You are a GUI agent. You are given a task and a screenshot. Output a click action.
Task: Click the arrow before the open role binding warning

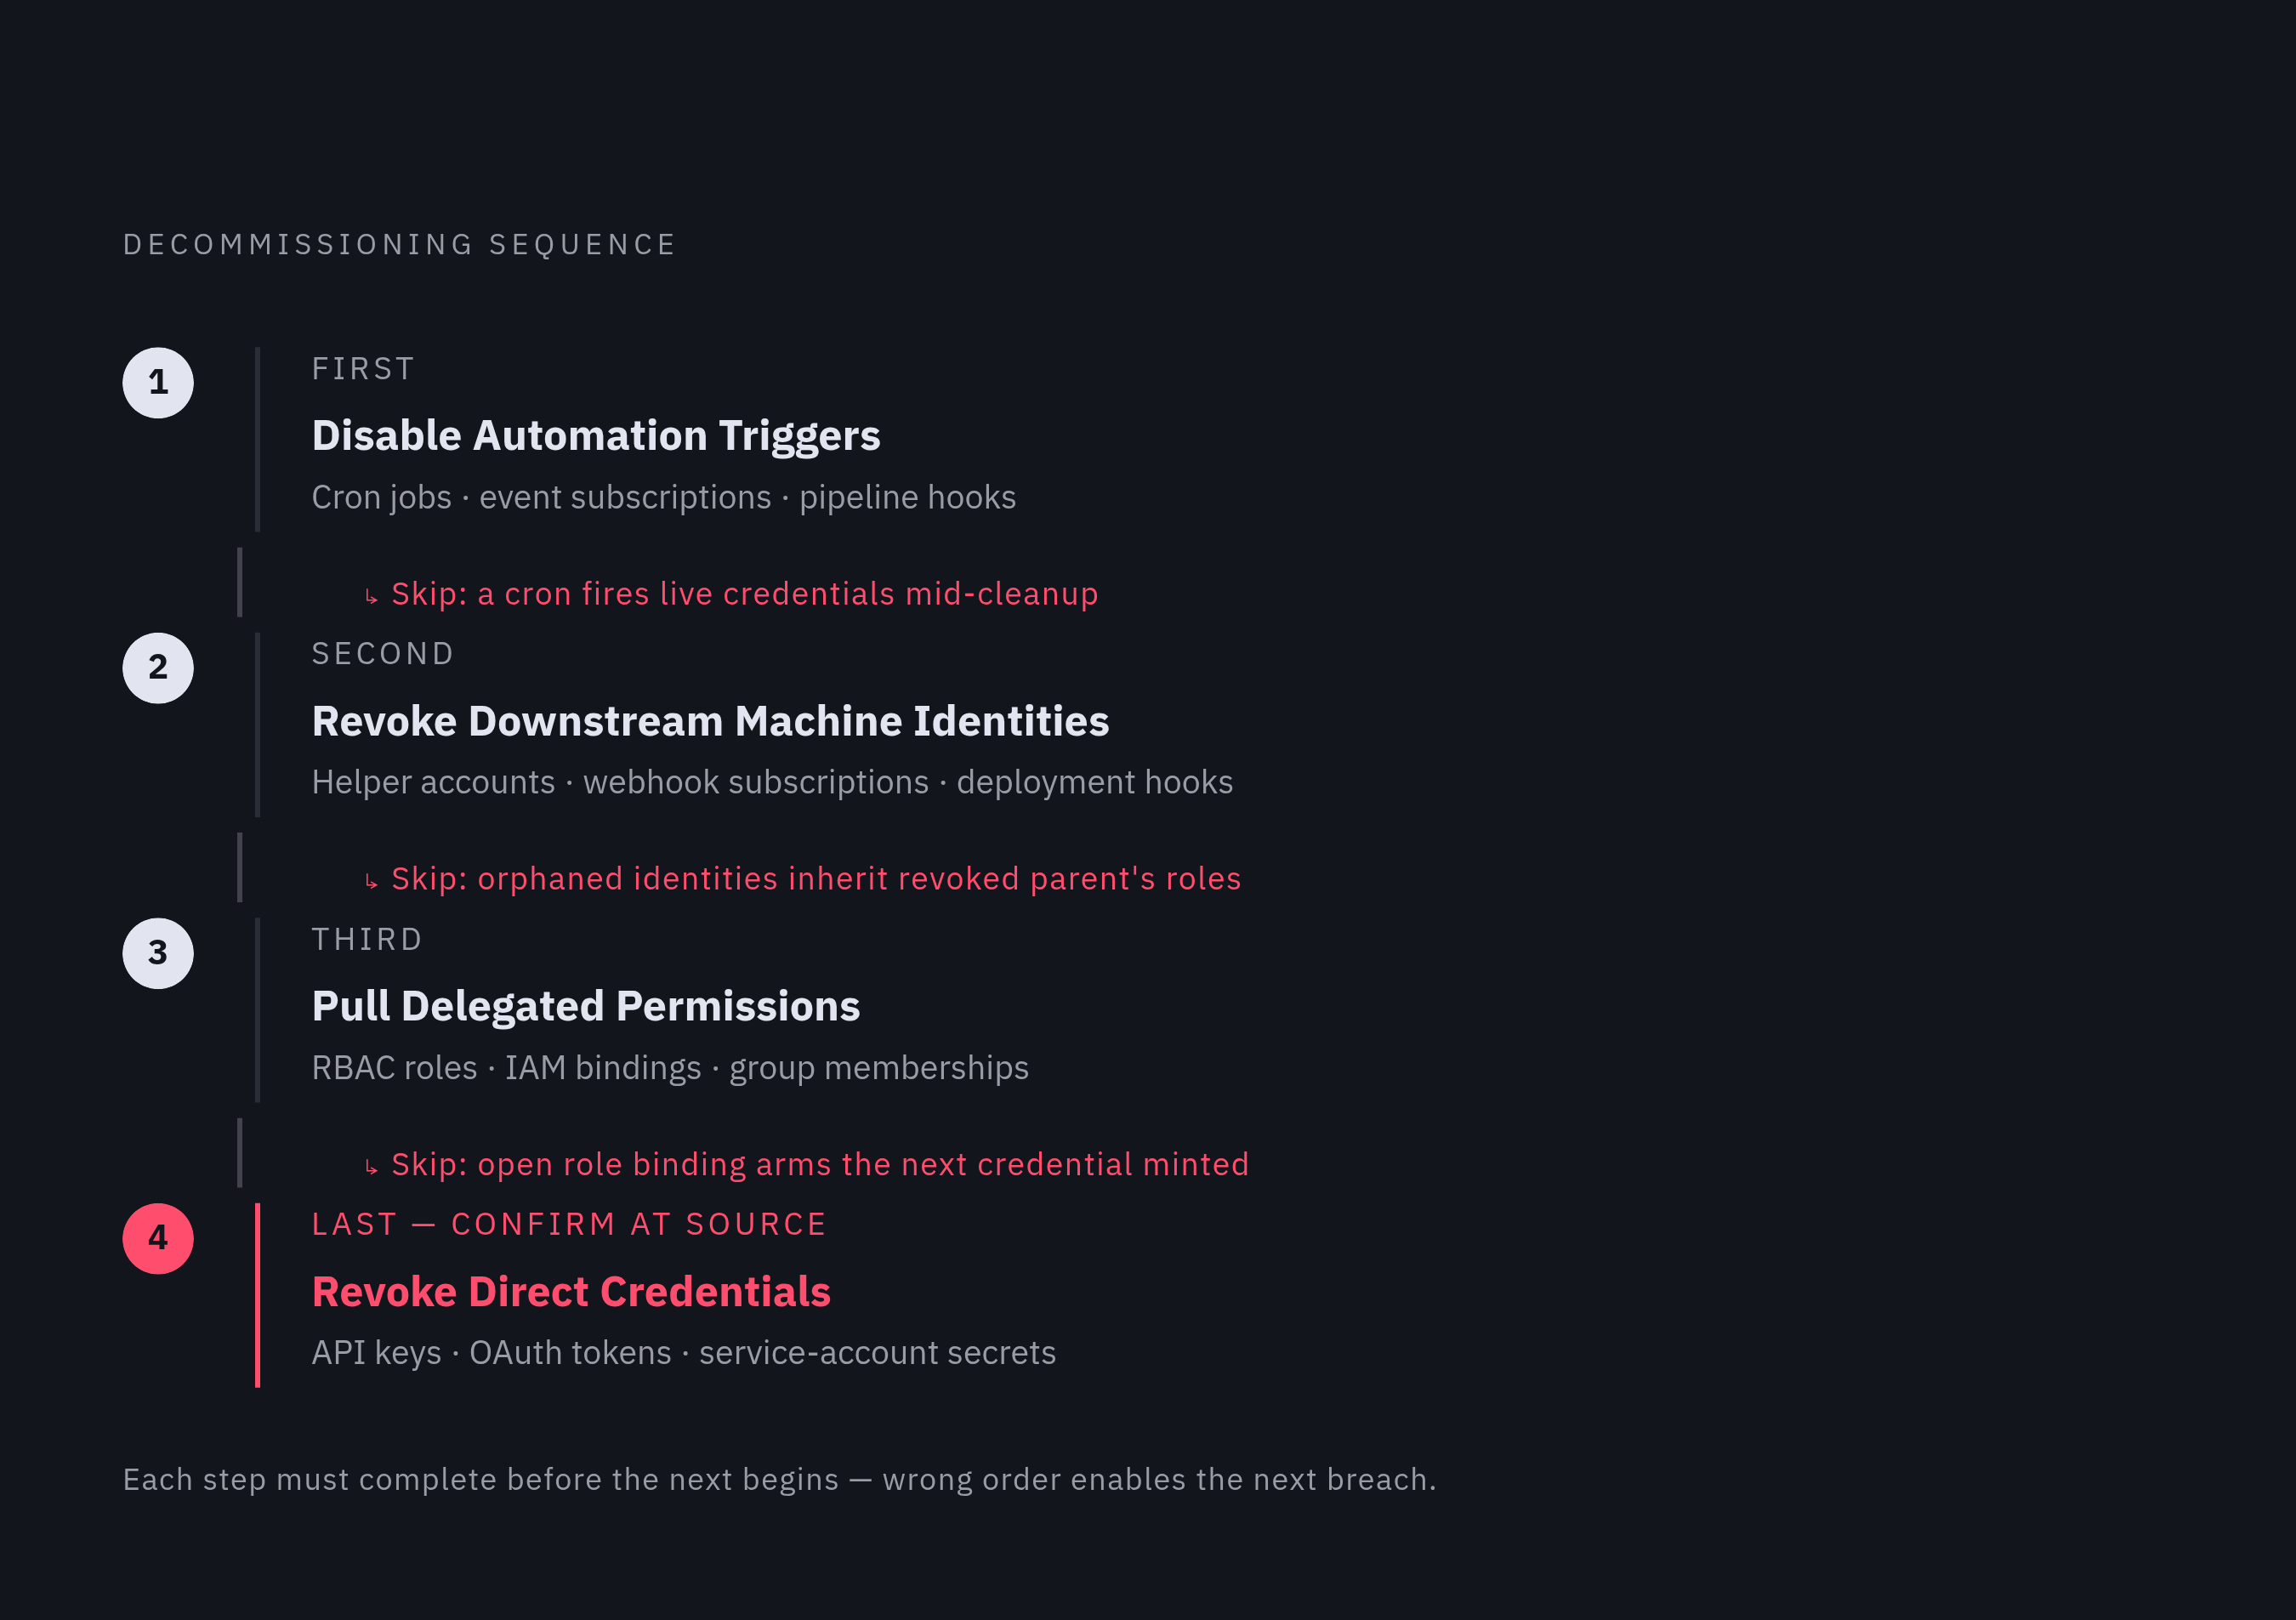(371, 1167)
